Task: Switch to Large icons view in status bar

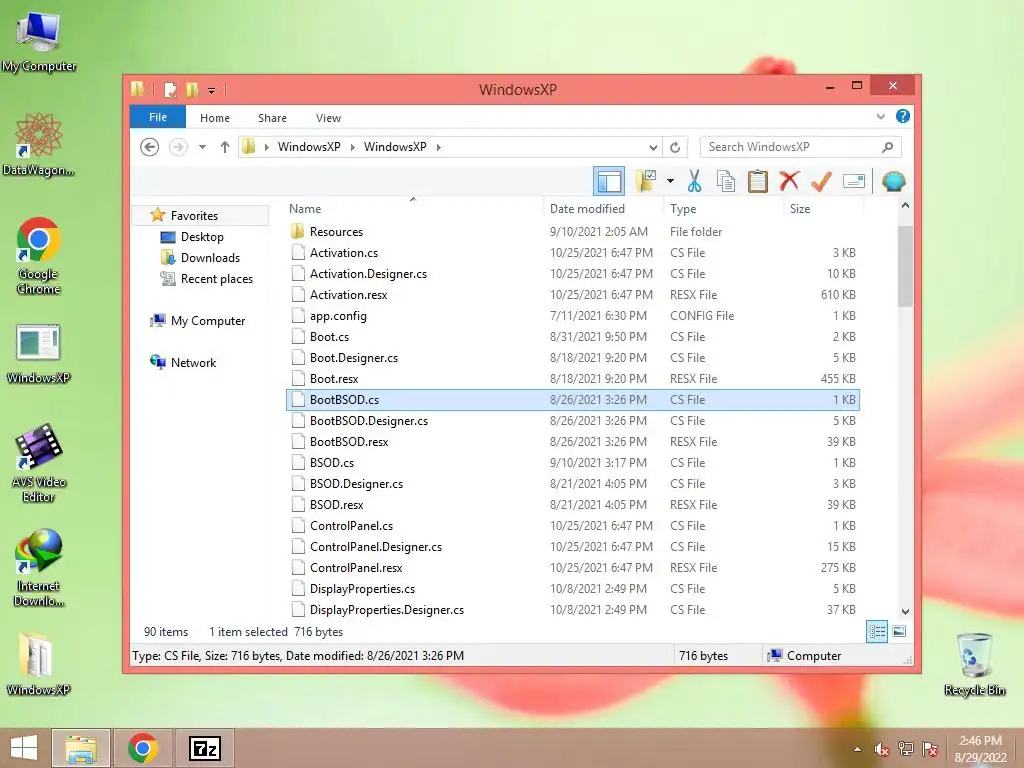Action: (899, 632)
